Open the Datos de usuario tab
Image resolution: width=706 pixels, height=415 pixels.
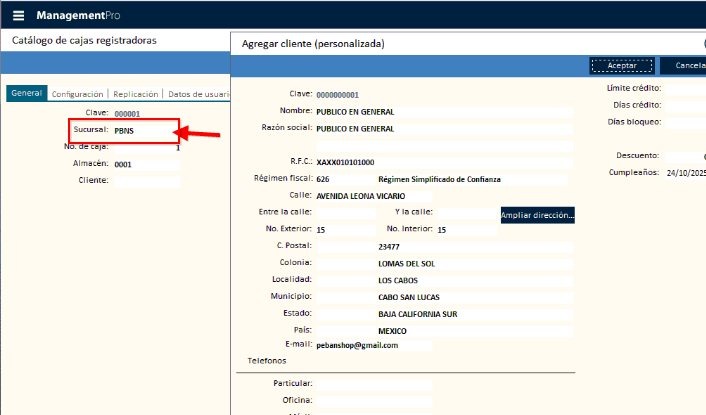tap(197, 93)
